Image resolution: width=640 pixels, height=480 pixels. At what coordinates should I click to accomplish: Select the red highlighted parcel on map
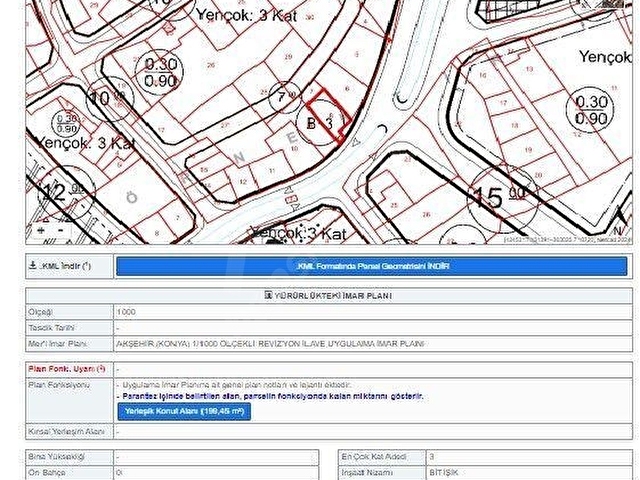[329, 116]
